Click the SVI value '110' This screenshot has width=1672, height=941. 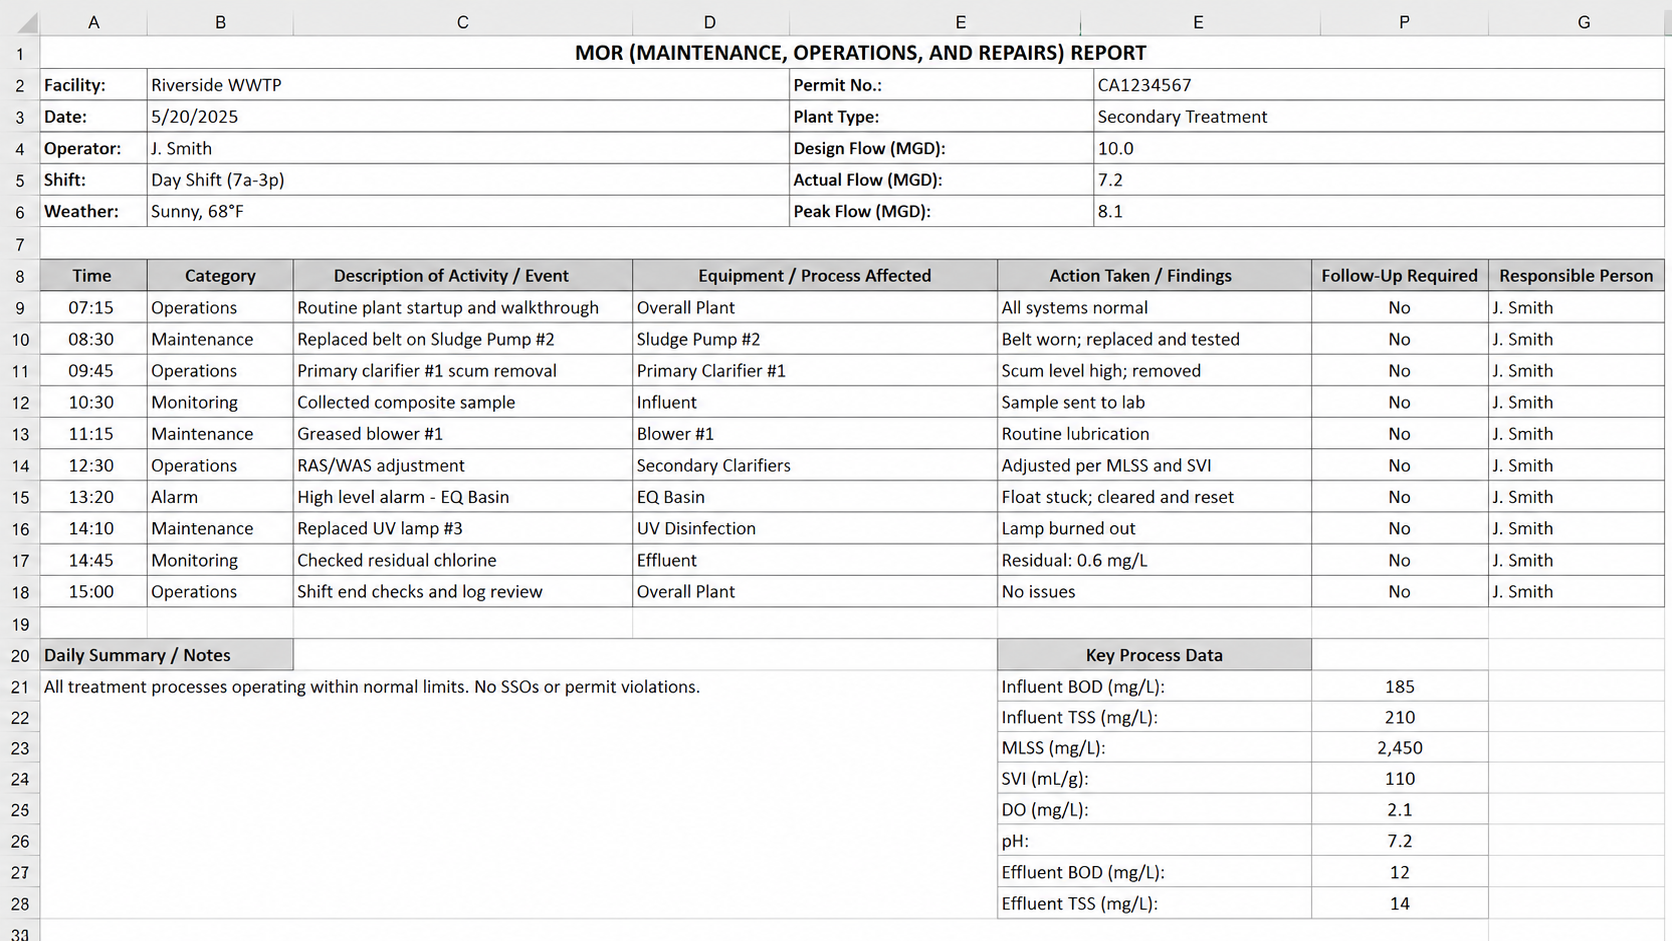(1399, 779)
